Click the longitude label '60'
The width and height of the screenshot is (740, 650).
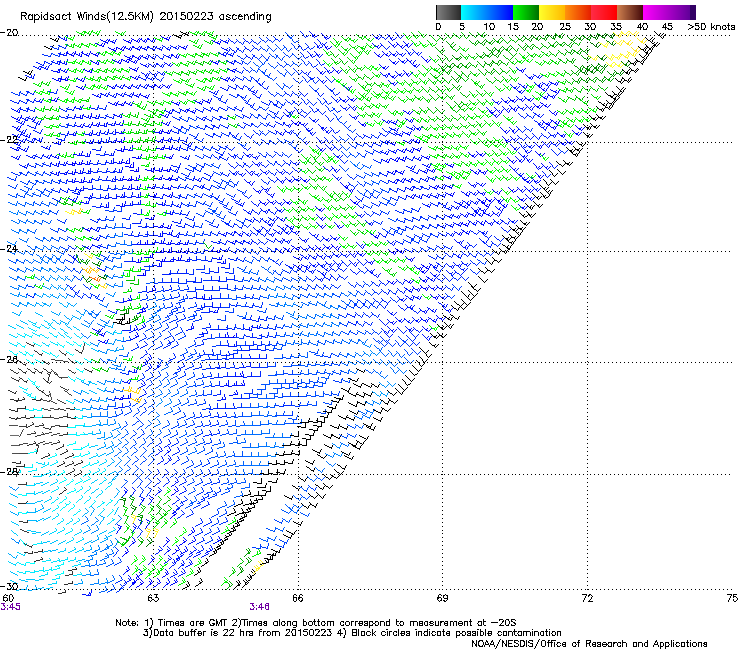(8, 598)
